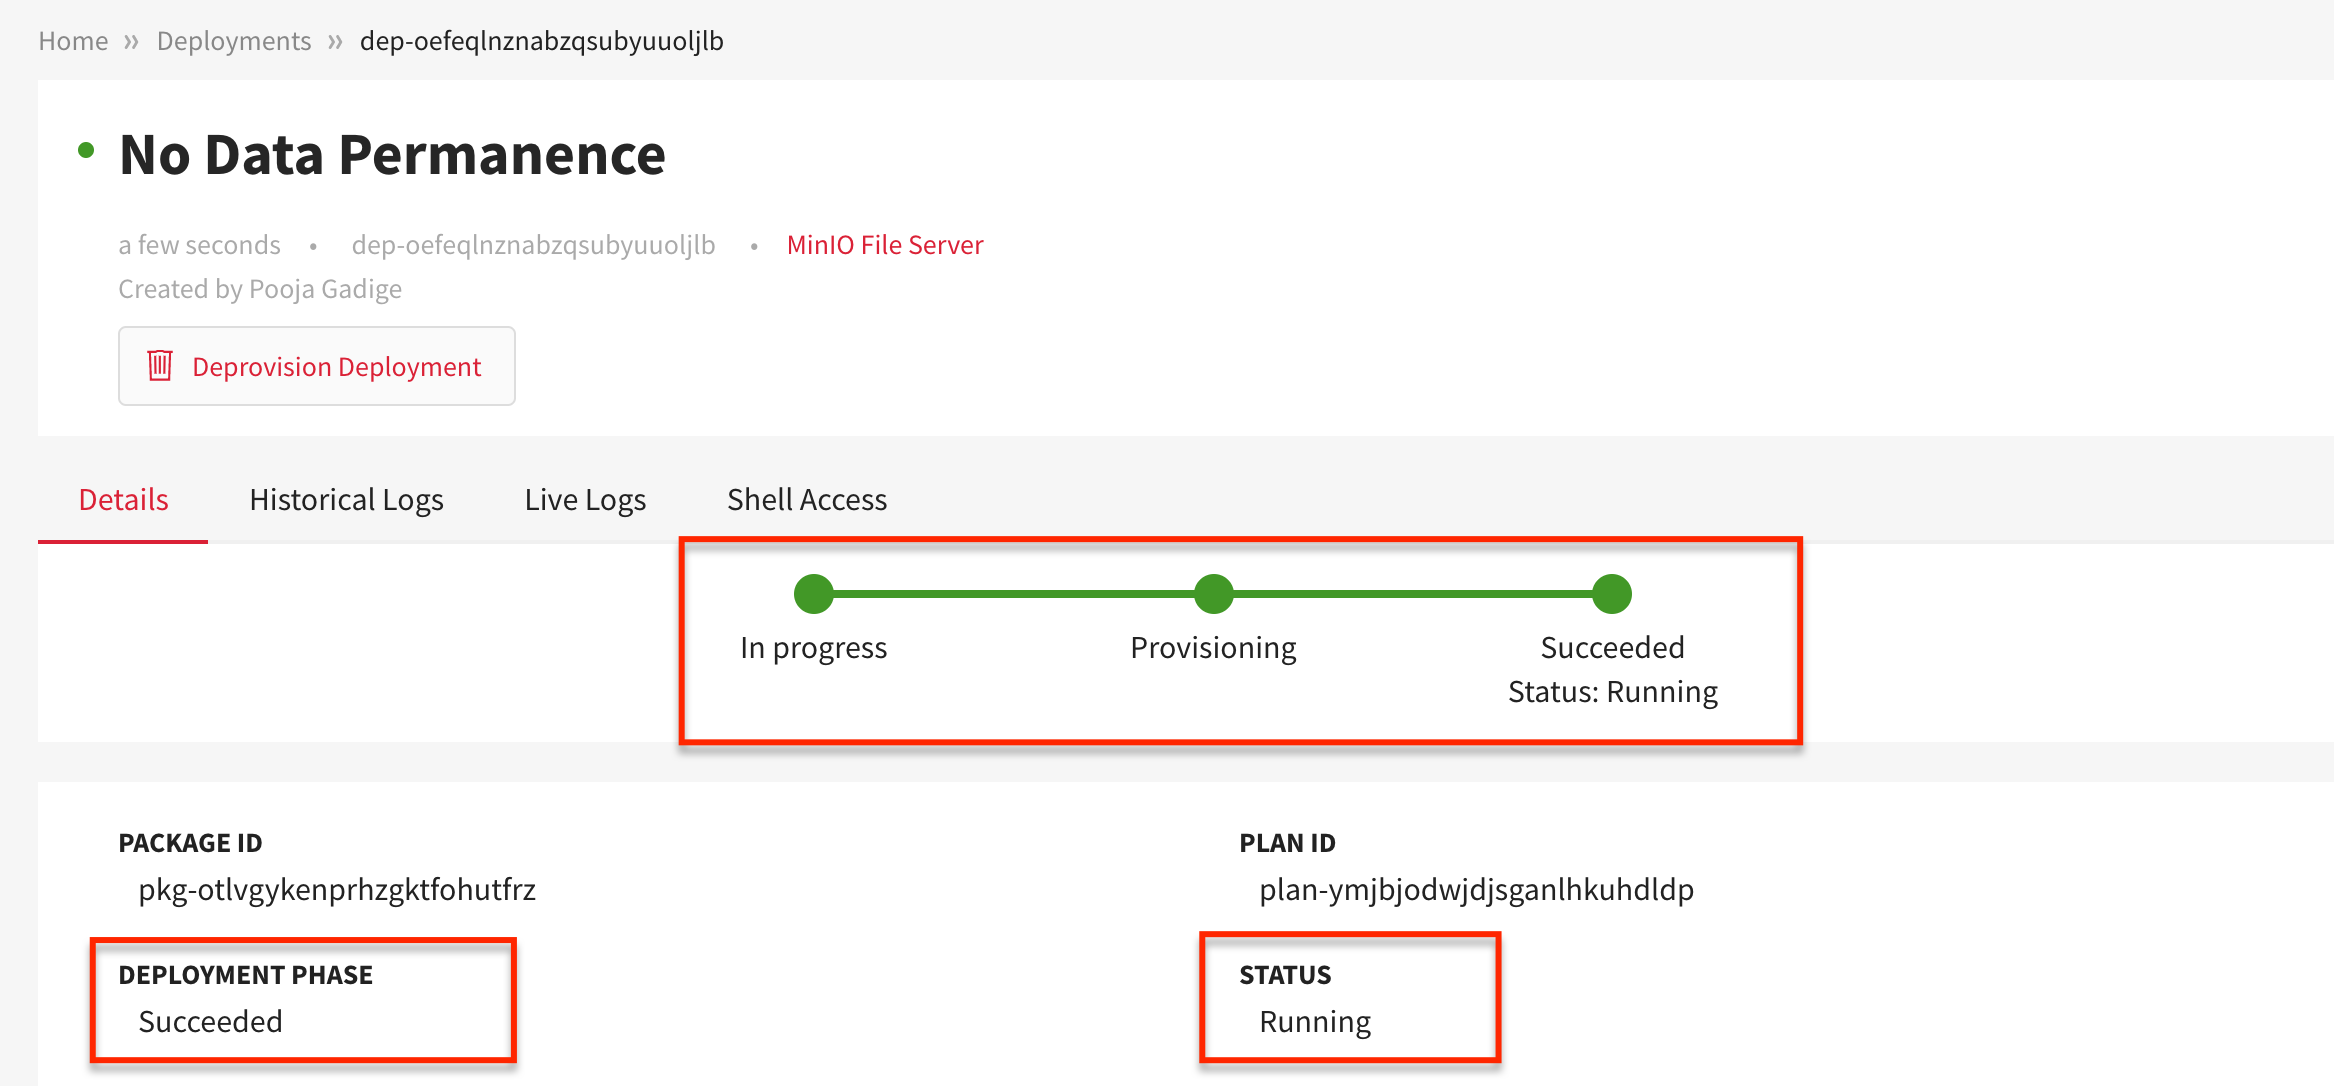Open the MinIO File Server link
2334x1086 pixels.
click(x=885, y=245)
